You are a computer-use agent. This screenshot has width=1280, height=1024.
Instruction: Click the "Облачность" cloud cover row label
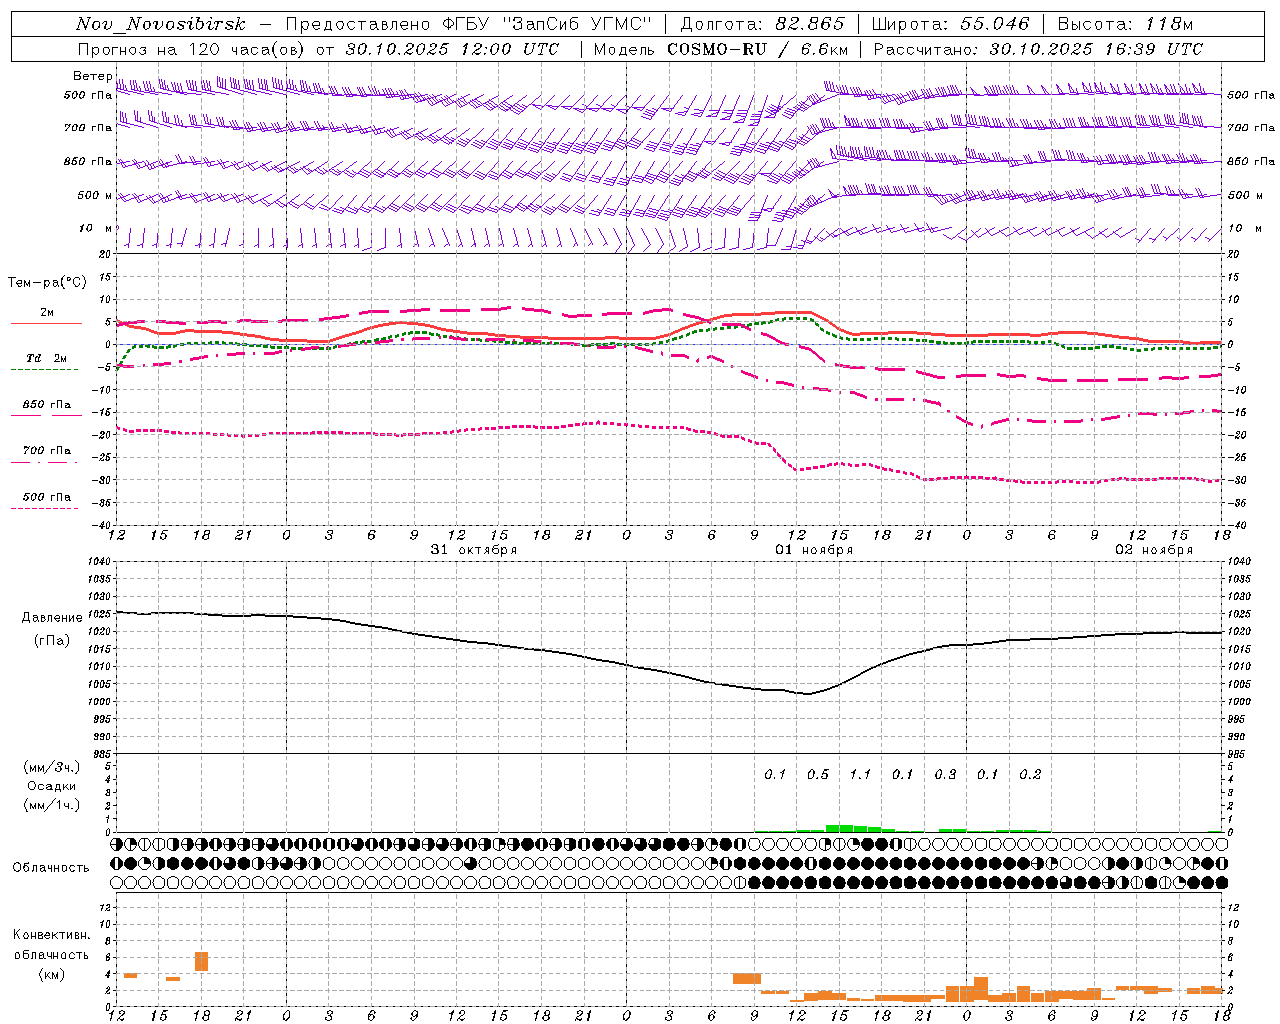point(51,868)
